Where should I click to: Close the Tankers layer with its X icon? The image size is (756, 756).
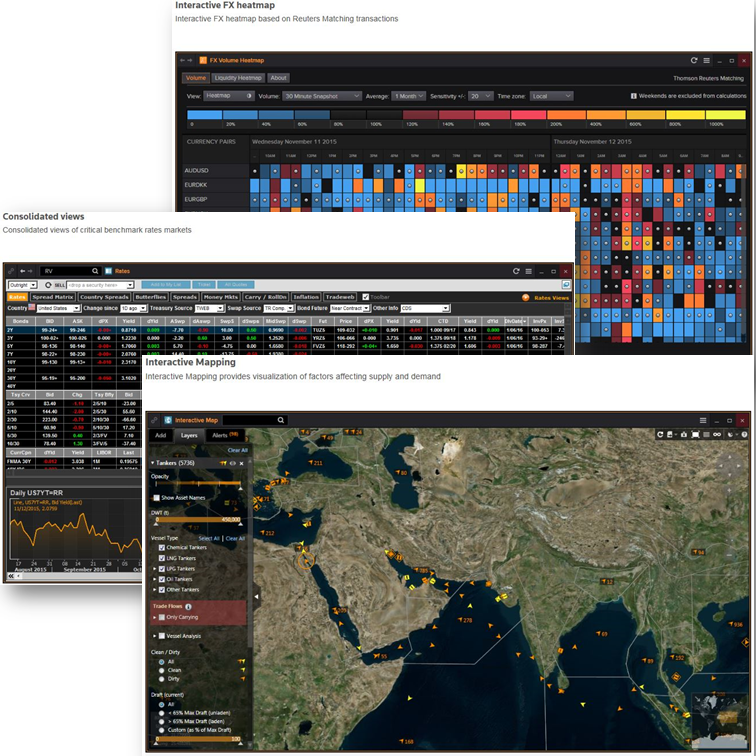click(x=243, y=463)
